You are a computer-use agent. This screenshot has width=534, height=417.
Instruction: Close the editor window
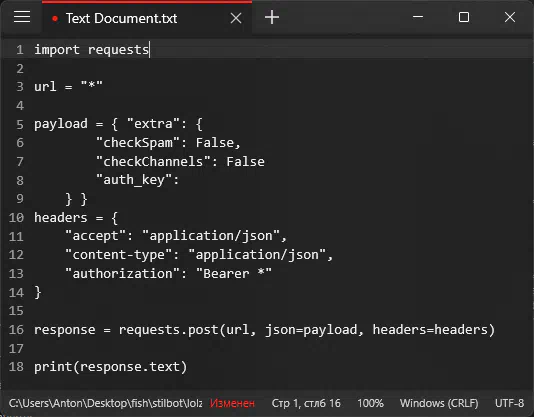coord(510,17)
